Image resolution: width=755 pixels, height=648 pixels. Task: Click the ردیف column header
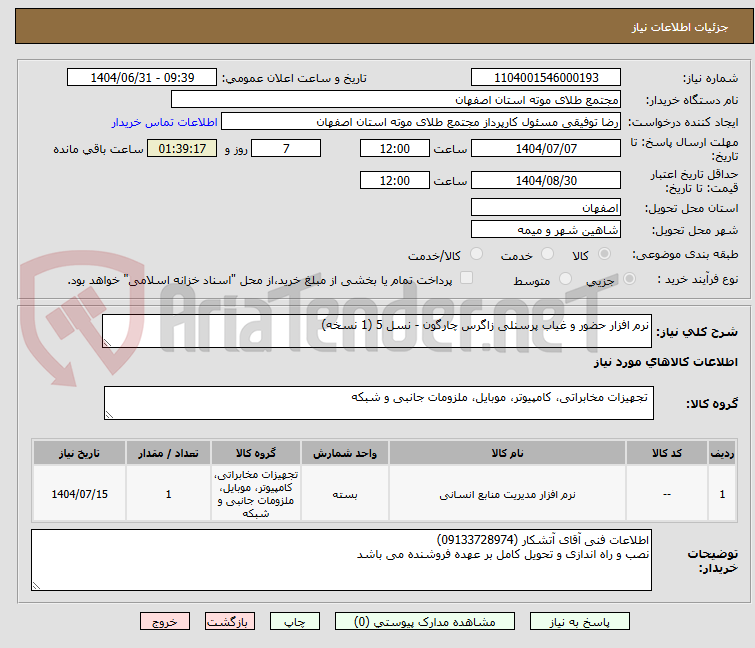click(722, 453)
